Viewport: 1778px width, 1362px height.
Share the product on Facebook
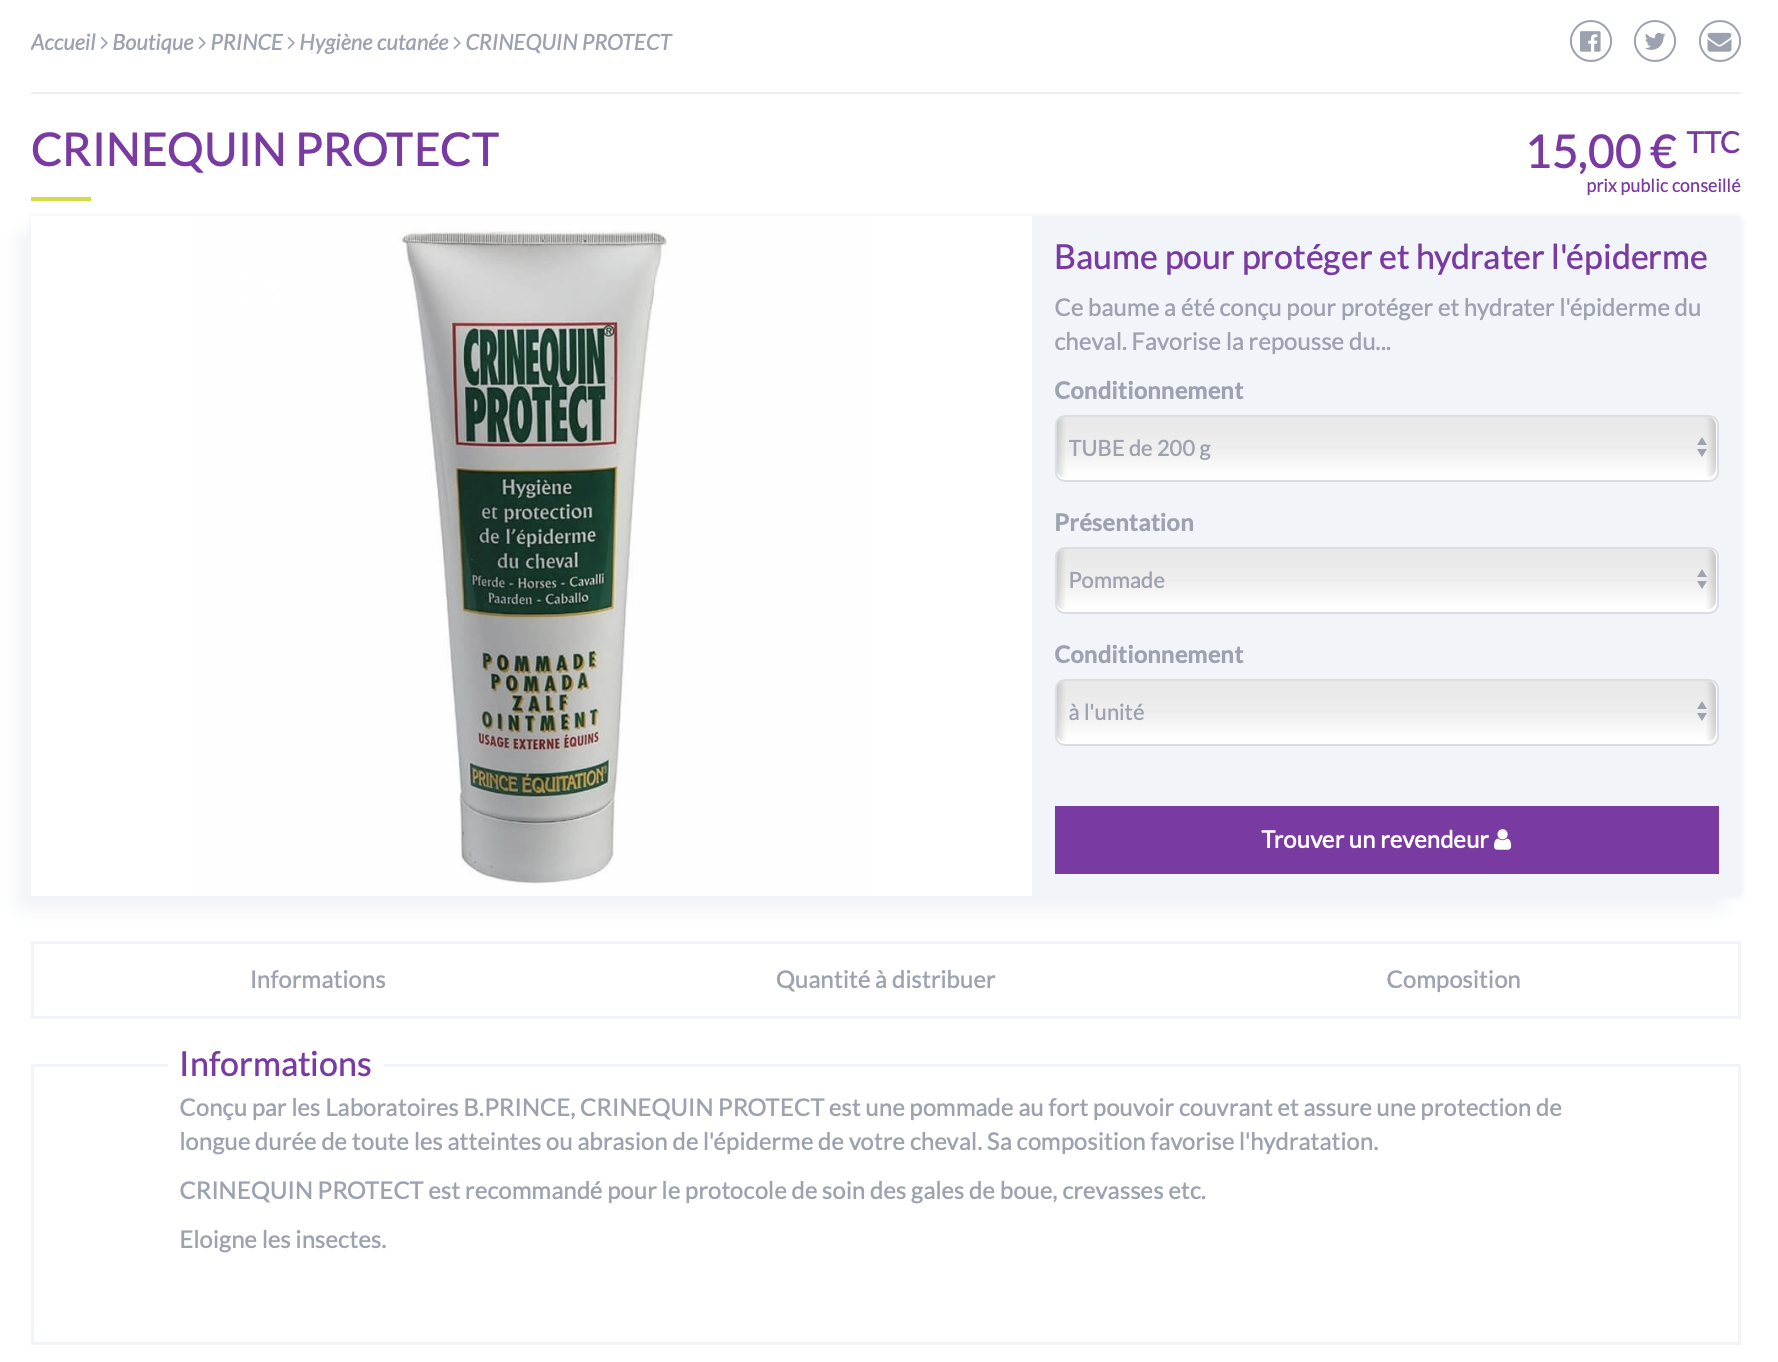pos(1590,41)
